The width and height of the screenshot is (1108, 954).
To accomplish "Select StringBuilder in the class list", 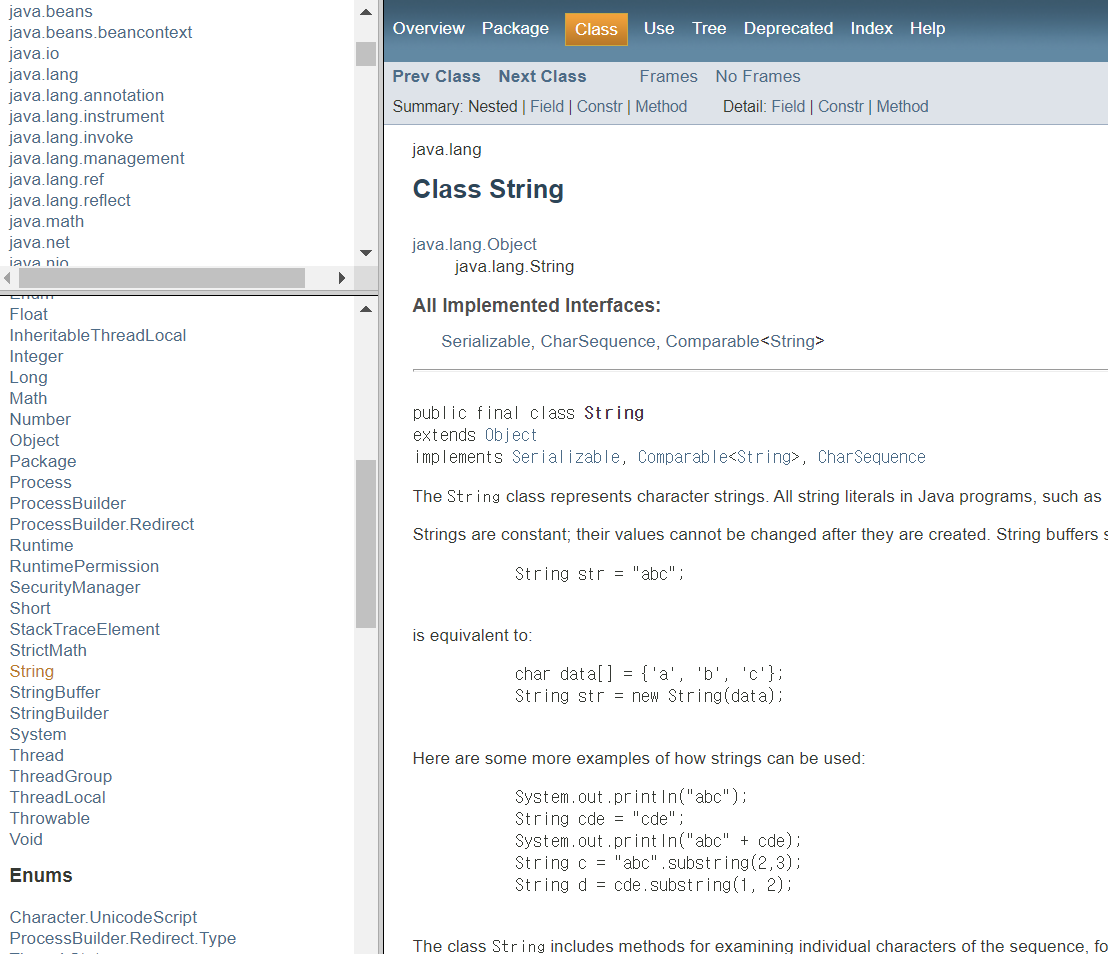I will (59, 713).
